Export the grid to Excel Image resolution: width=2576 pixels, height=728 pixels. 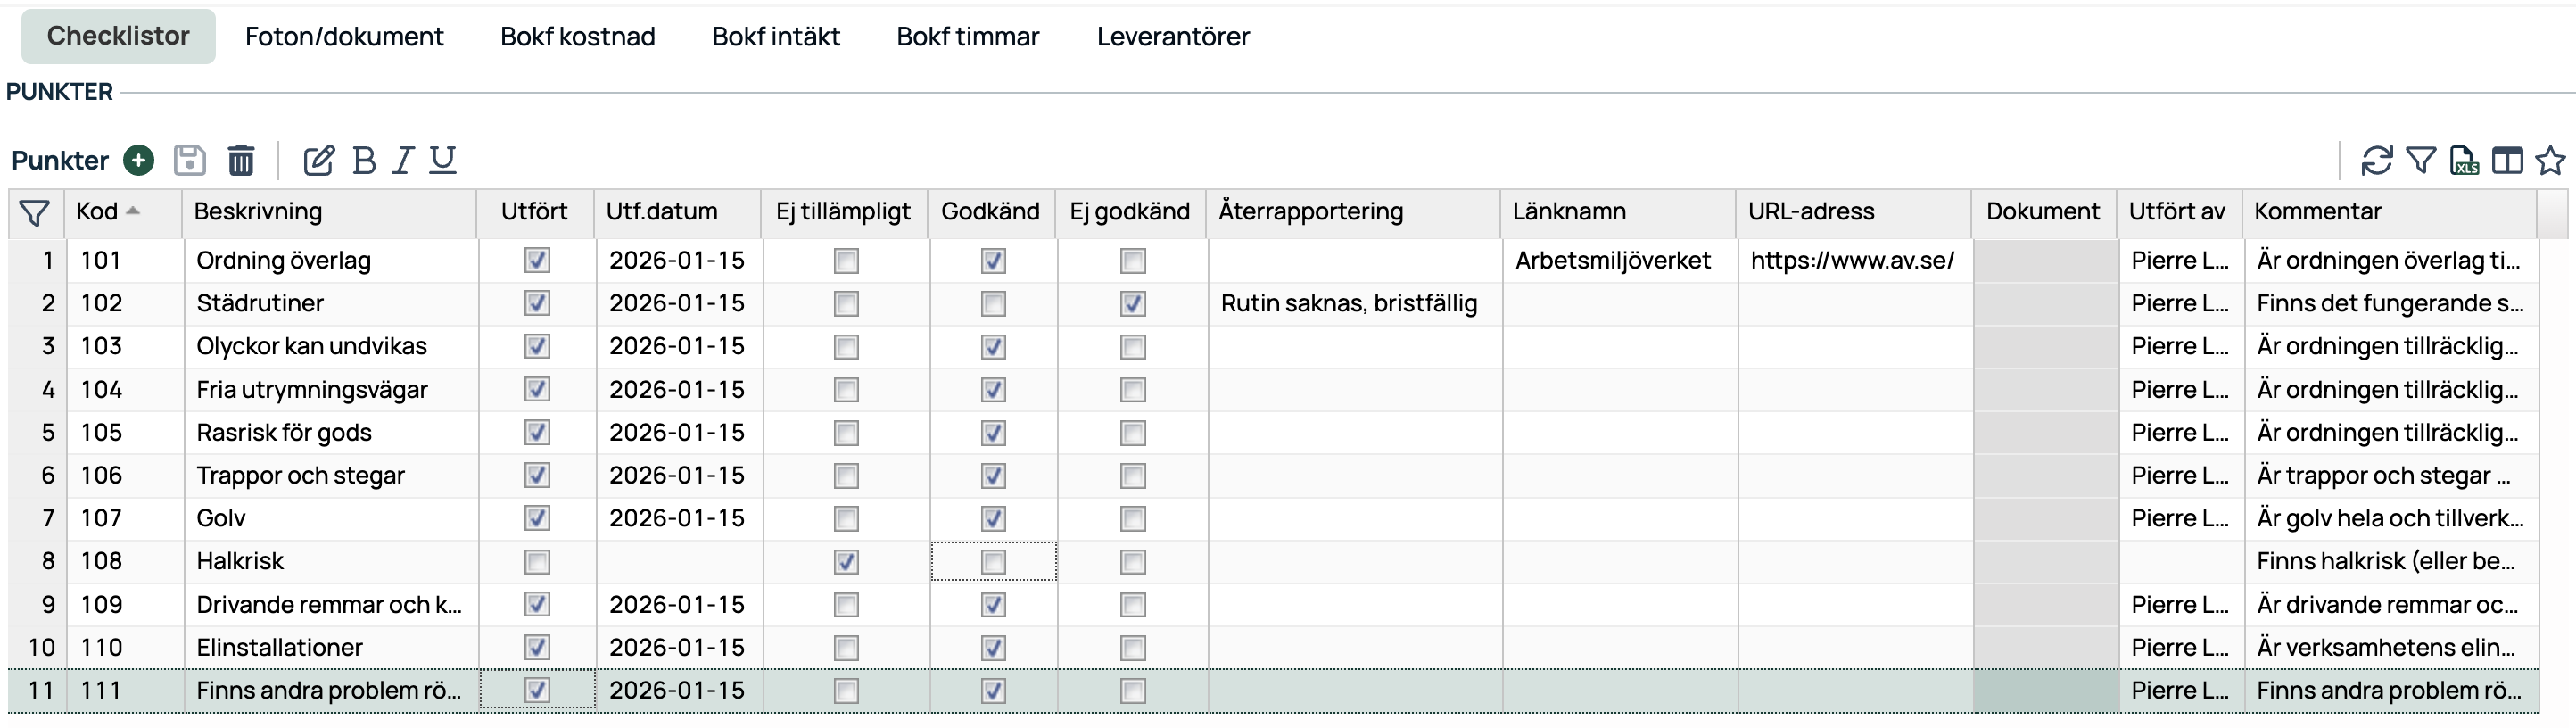[x=2464, y=160]
